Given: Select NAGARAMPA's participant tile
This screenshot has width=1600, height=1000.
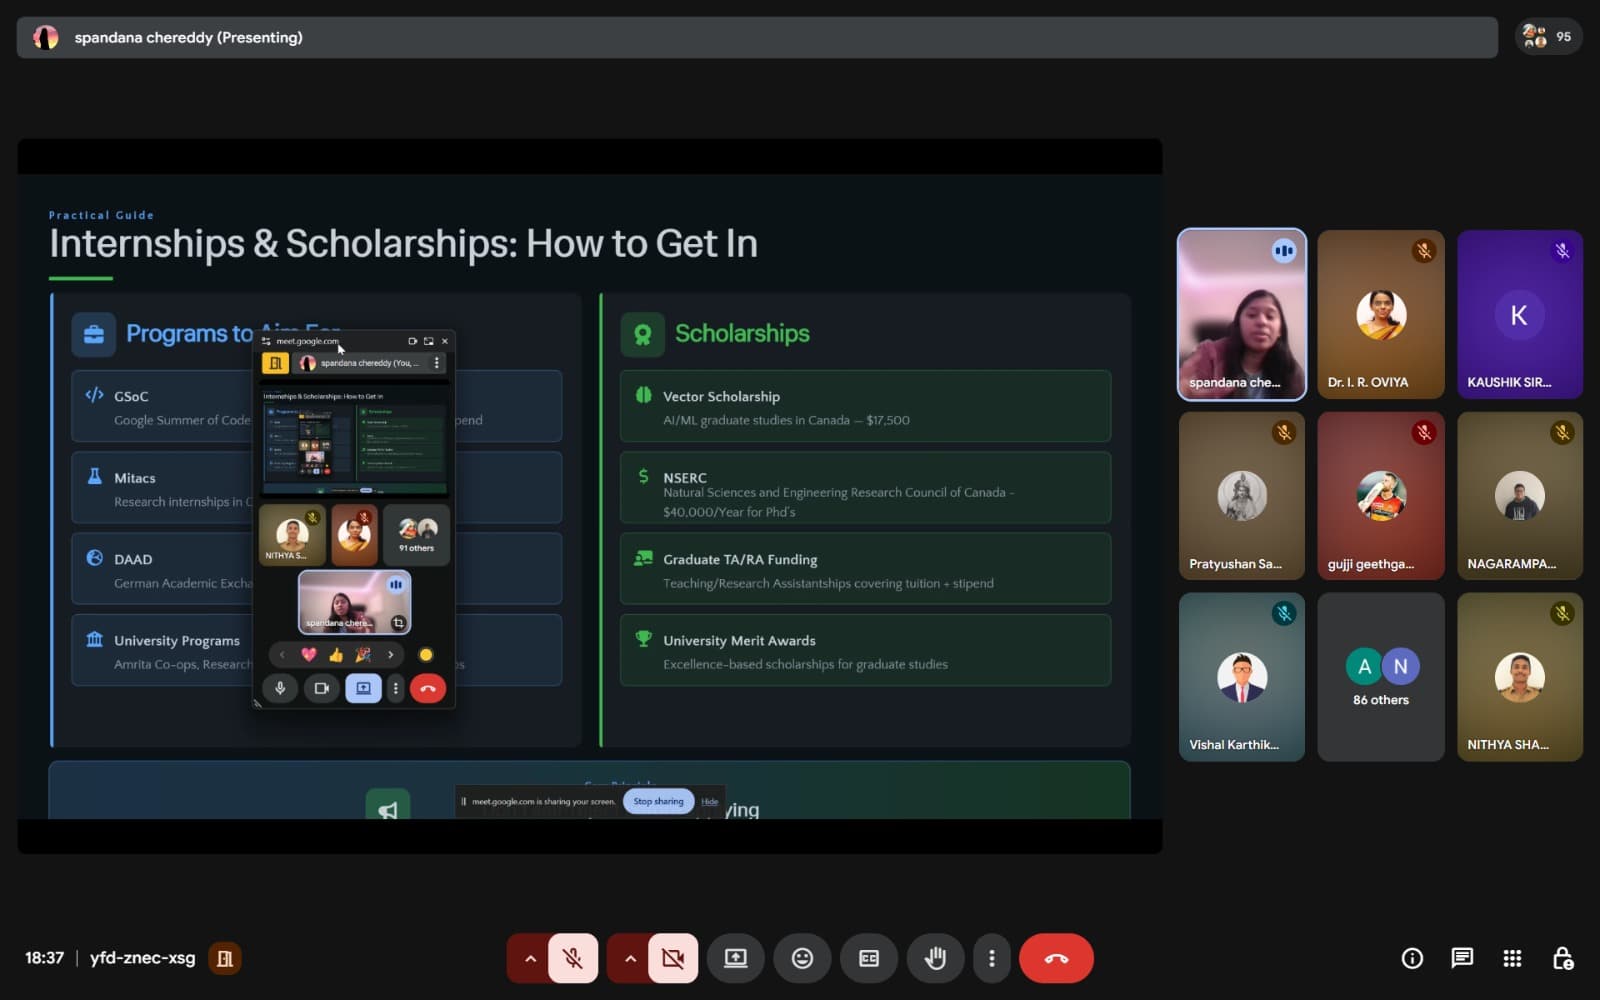Looking at the screenshot, I should (x=1519, y=496).
